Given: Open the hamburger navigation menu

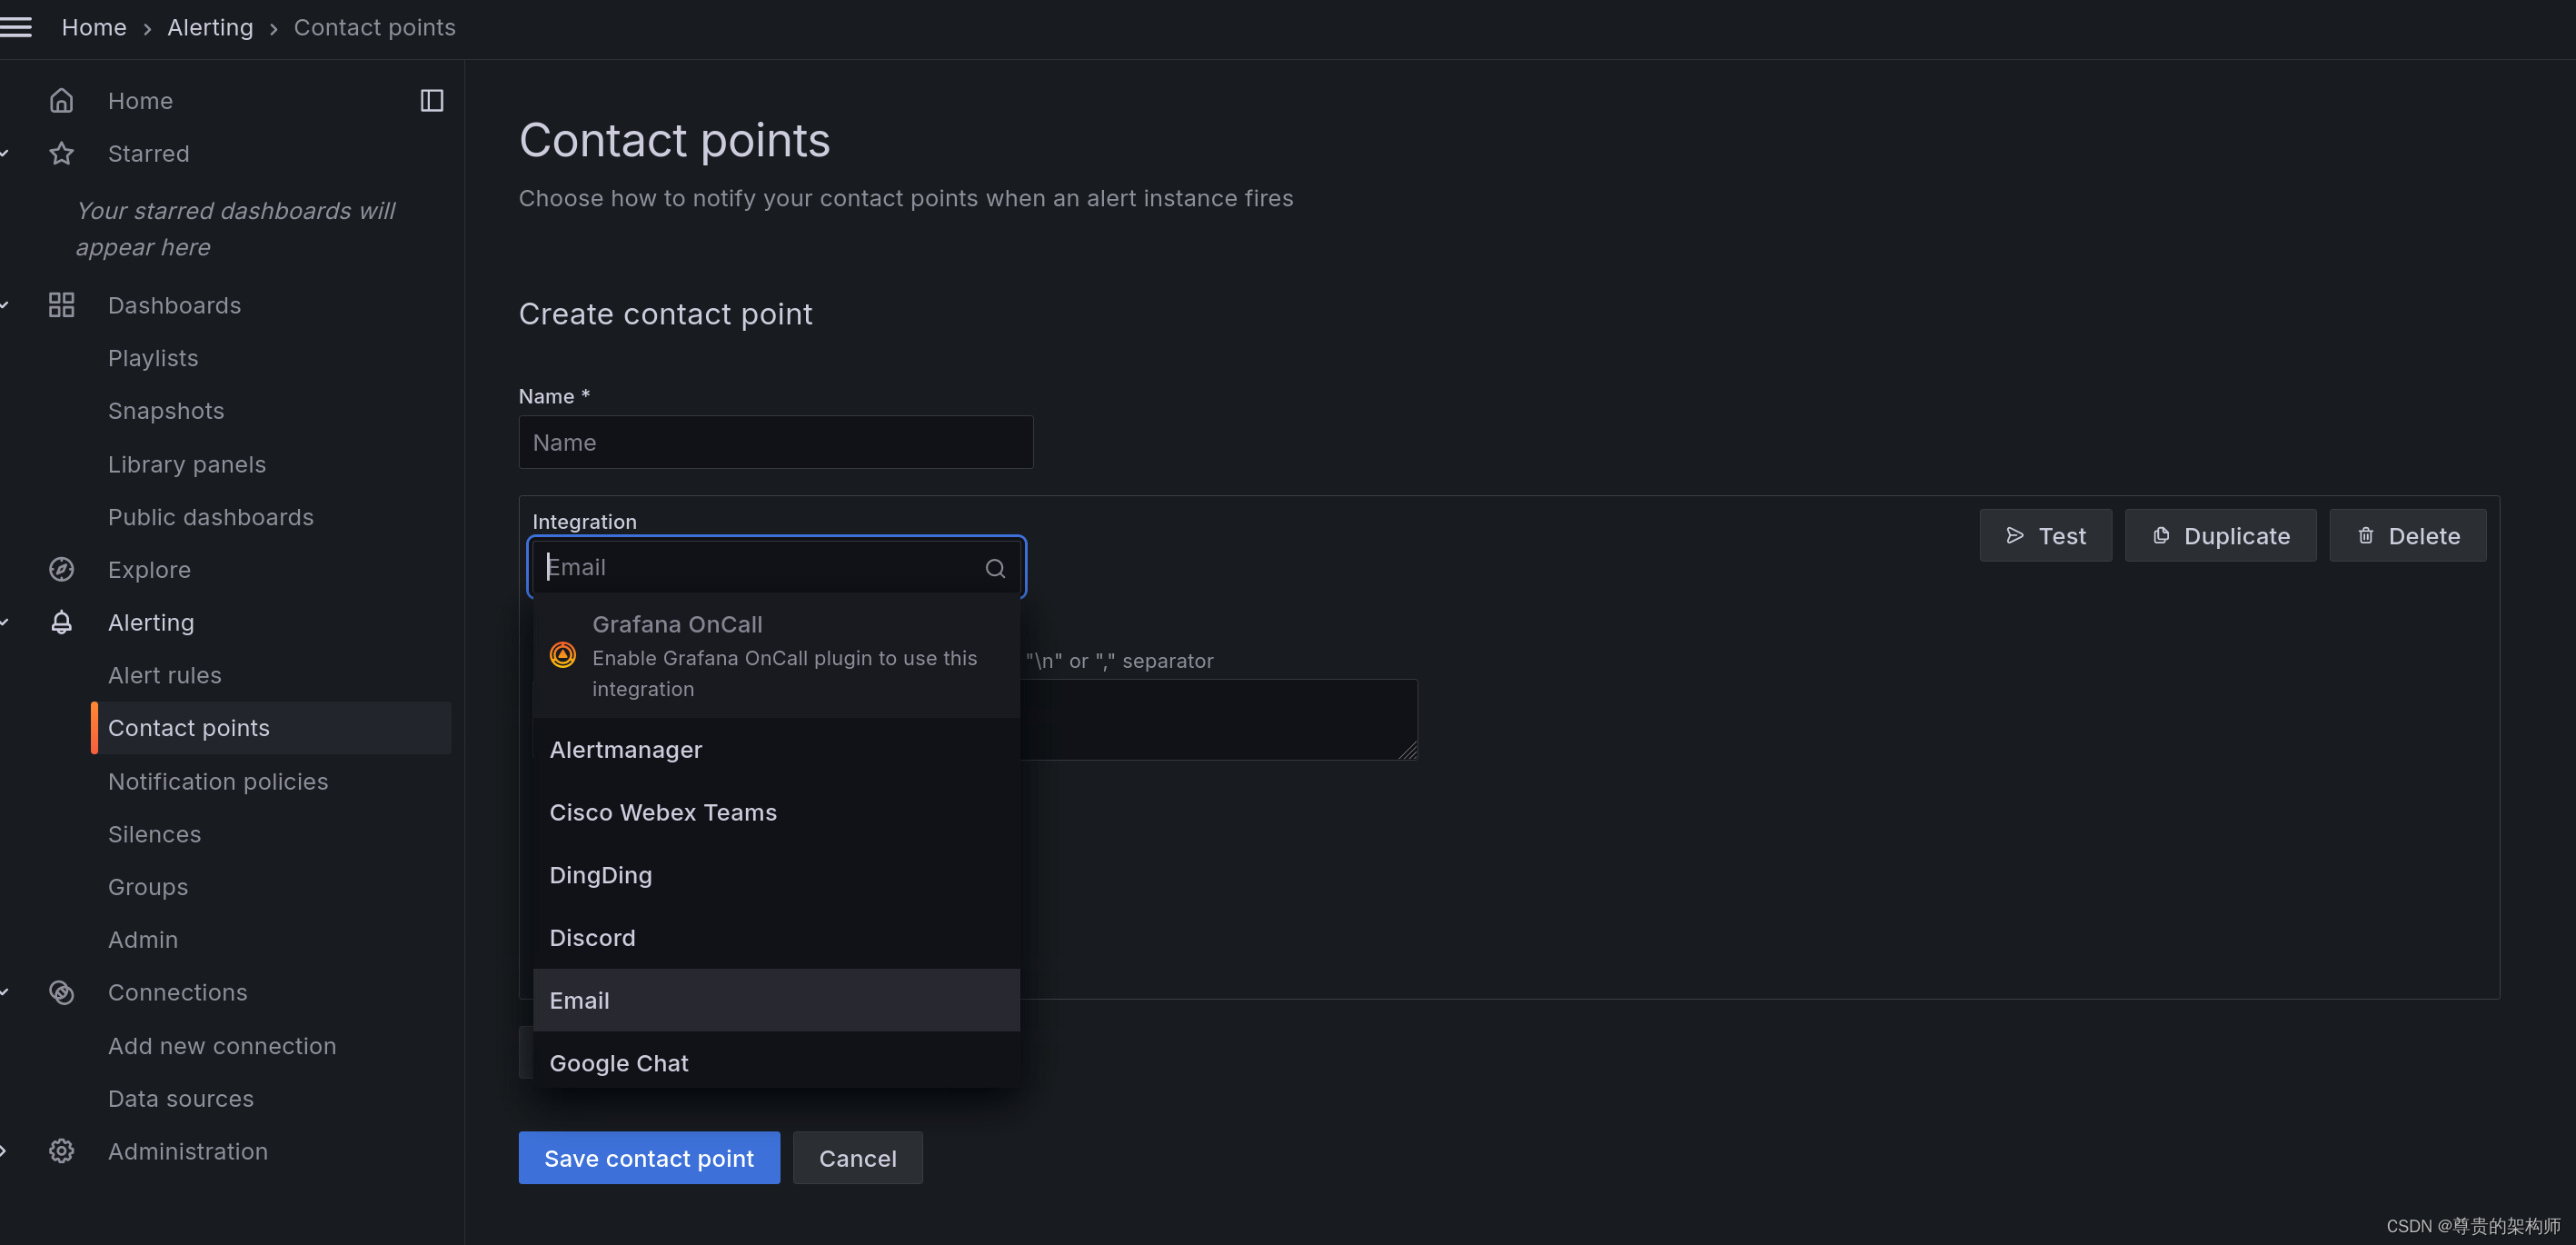Looking at the screenshot, I should pyautogui.click(x=17, y=27).
